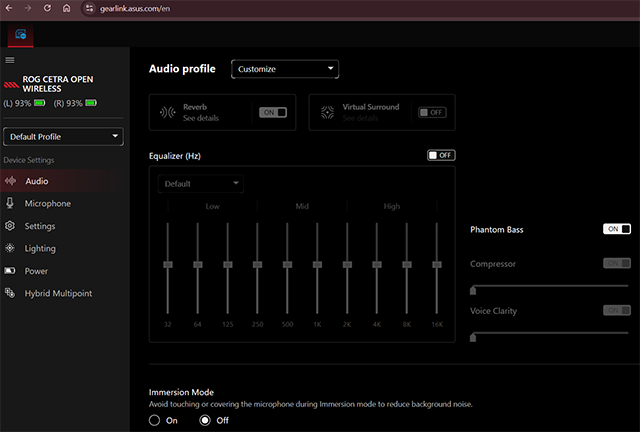Open the Microphone section in sidebar
Image resolution: width=640 pixels, height=432 pixels.
(47, 203)
